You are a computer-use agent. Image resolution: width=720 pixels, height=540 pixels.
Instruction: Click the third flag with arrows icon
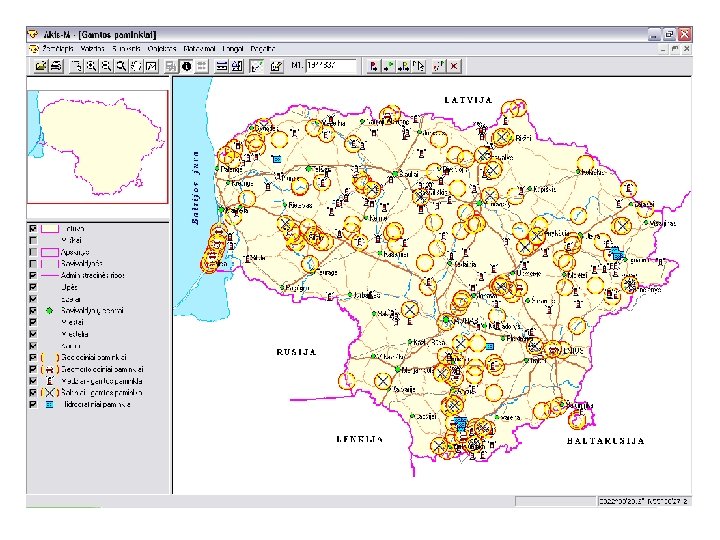[404, 66]
